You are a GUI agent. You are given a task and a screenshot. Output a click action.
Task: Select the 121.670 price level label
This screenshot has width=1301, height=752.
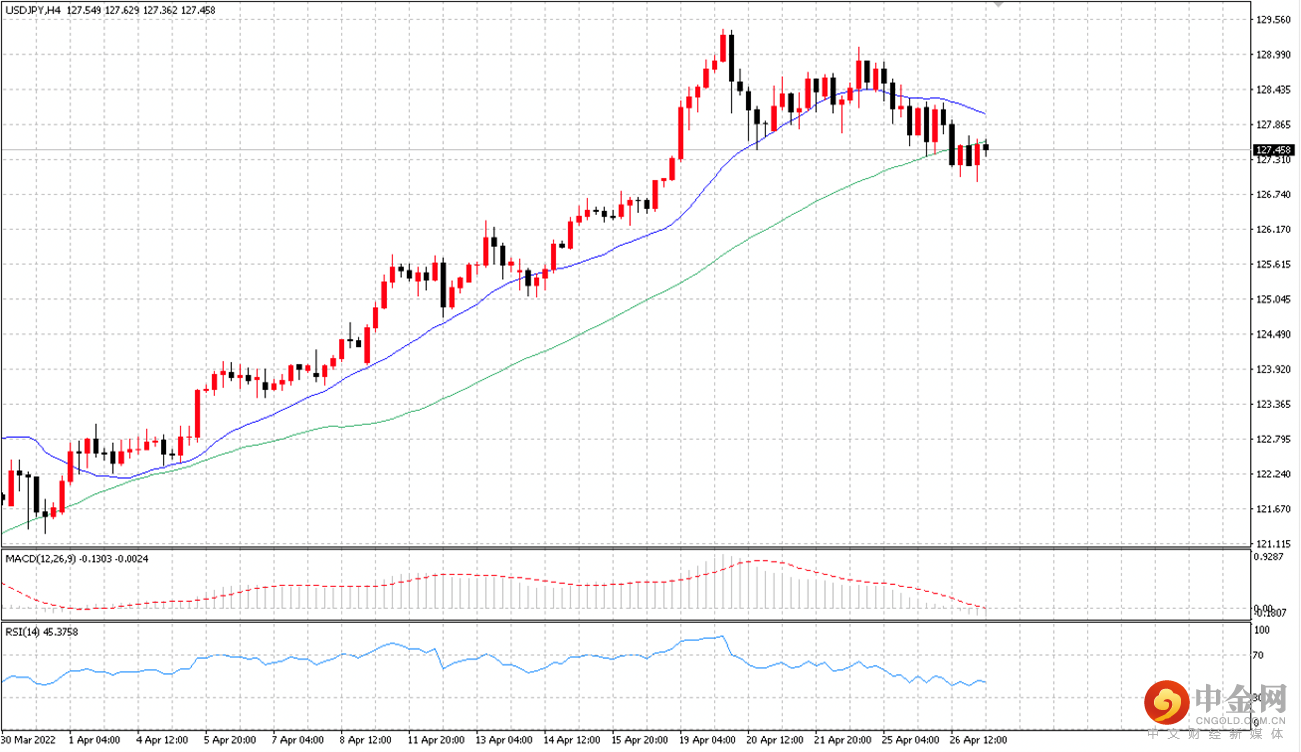click(x=1272, y=509)
